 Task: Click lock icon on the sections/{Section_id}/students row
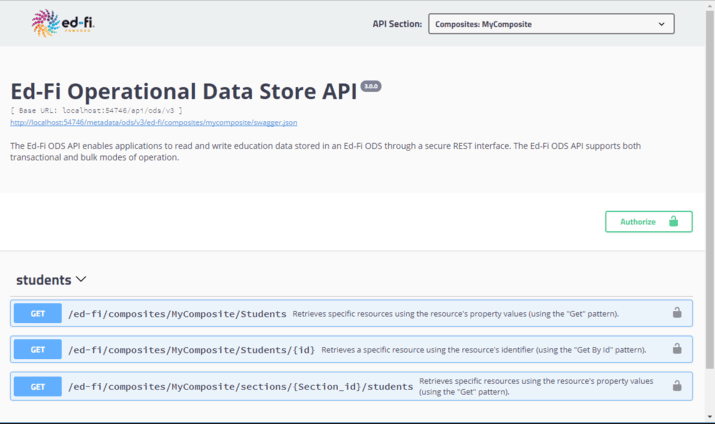pyautogui.click(x=677, y=385)
